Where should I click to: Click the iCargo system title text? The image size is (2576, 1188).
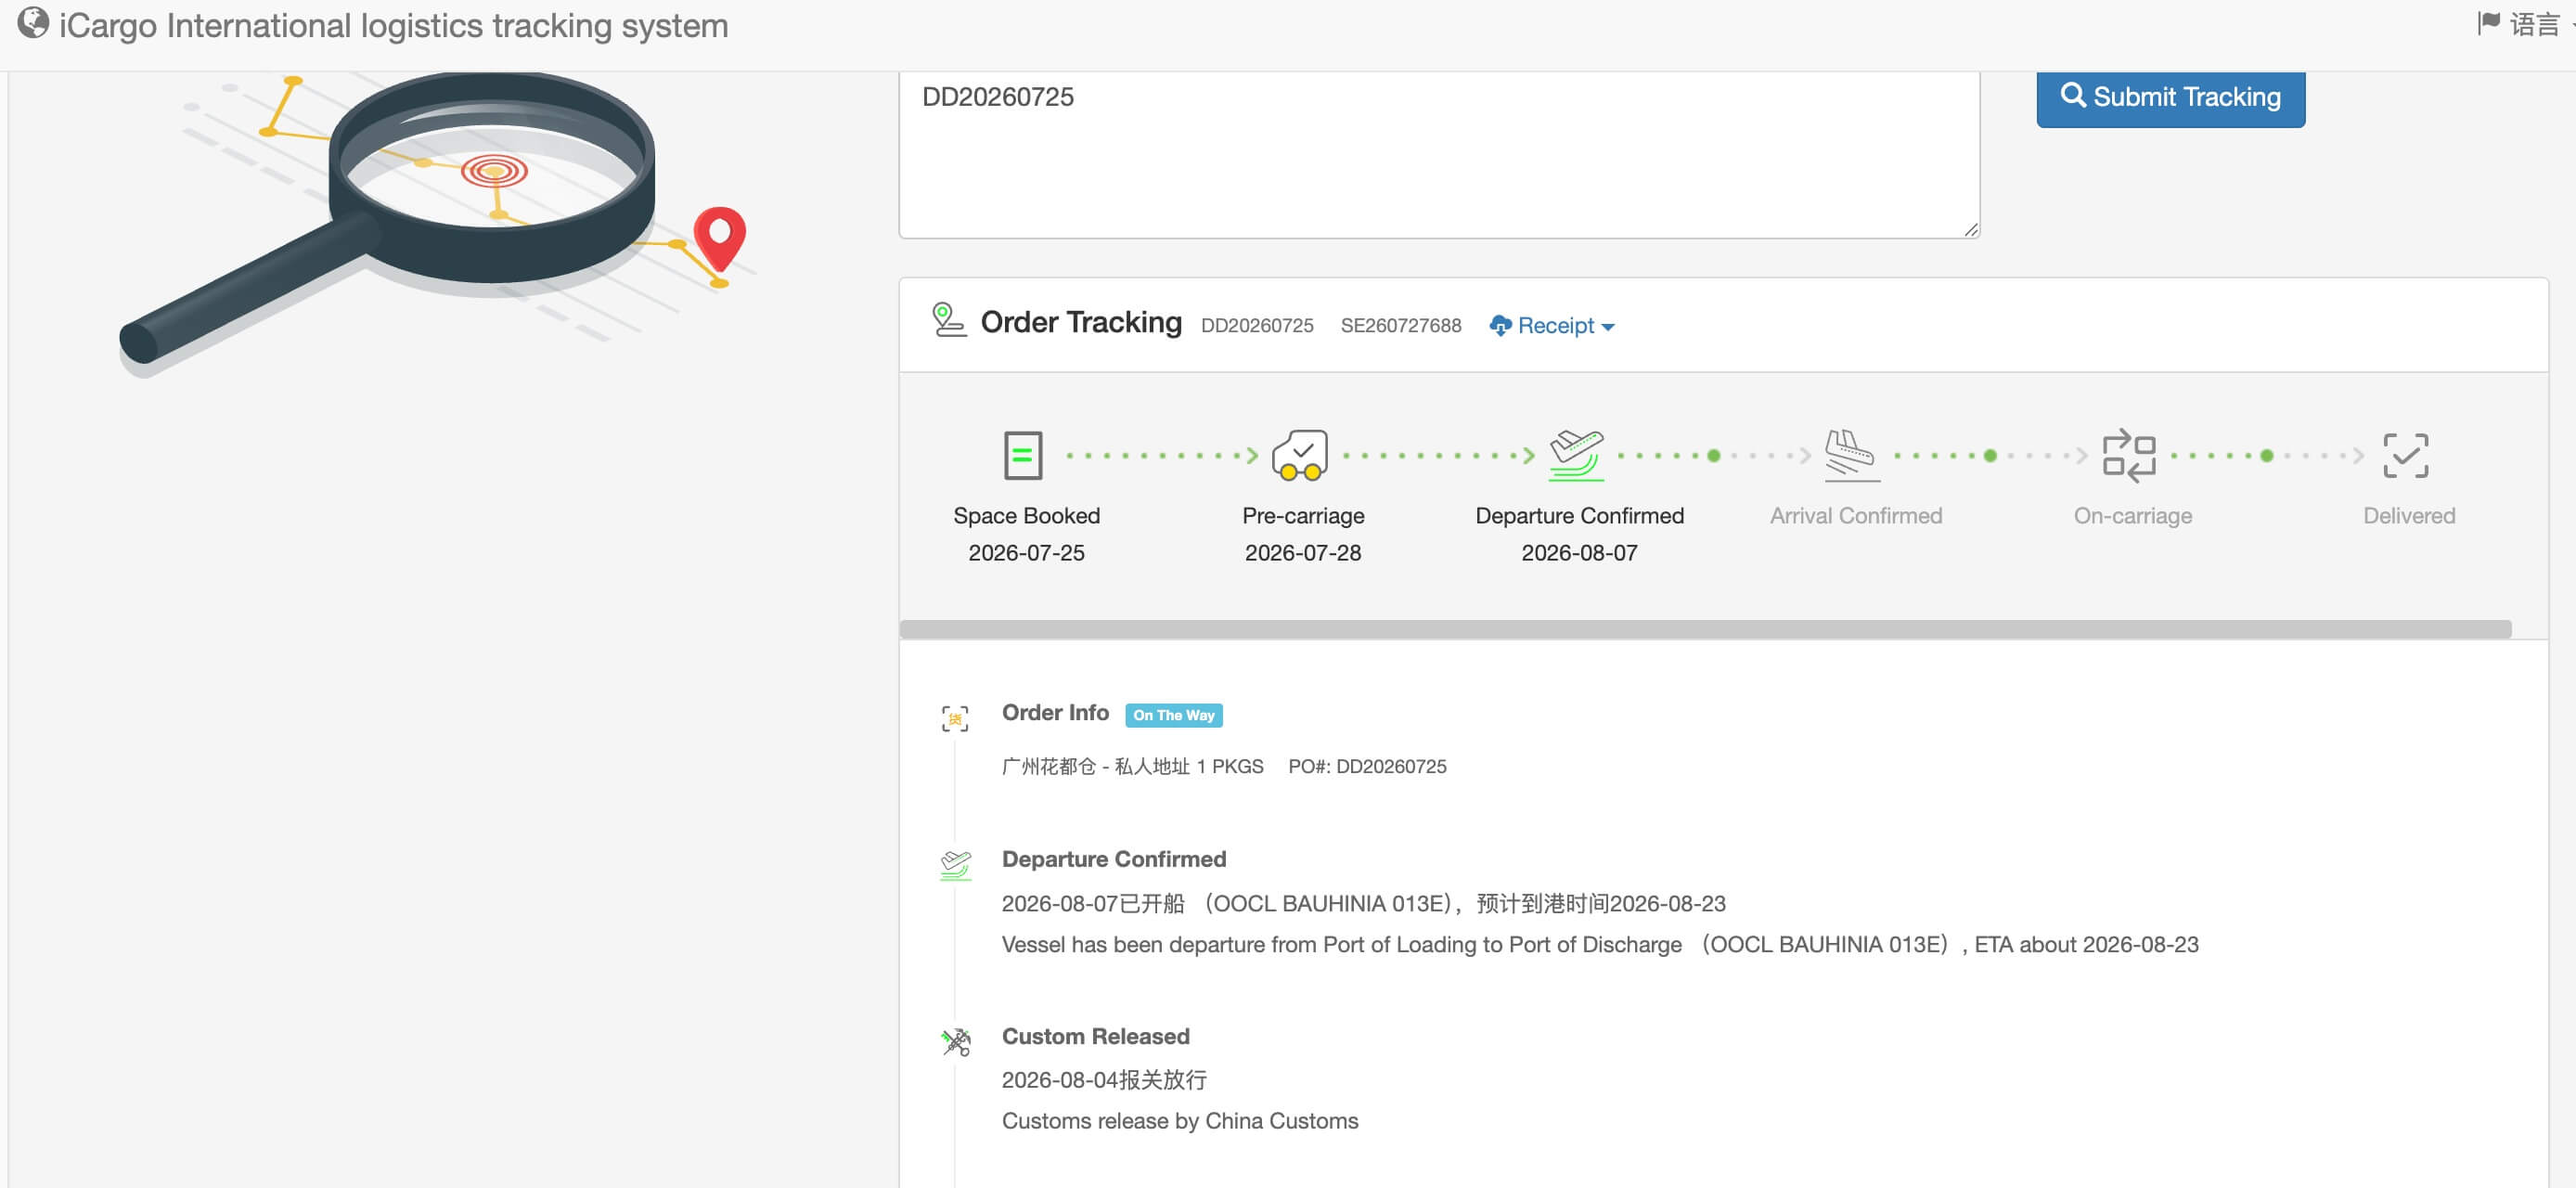(393, 25)
